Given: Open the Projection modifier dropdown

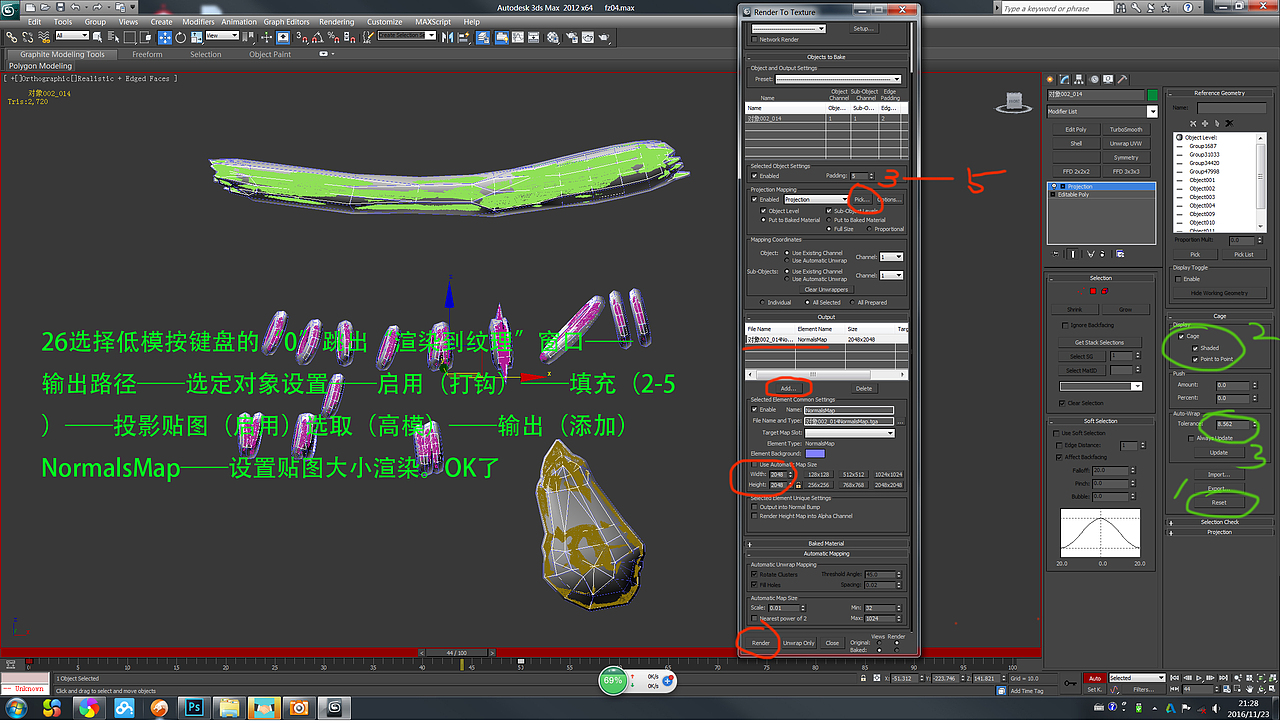Looking at the screenshot, I should click(815, 200).
